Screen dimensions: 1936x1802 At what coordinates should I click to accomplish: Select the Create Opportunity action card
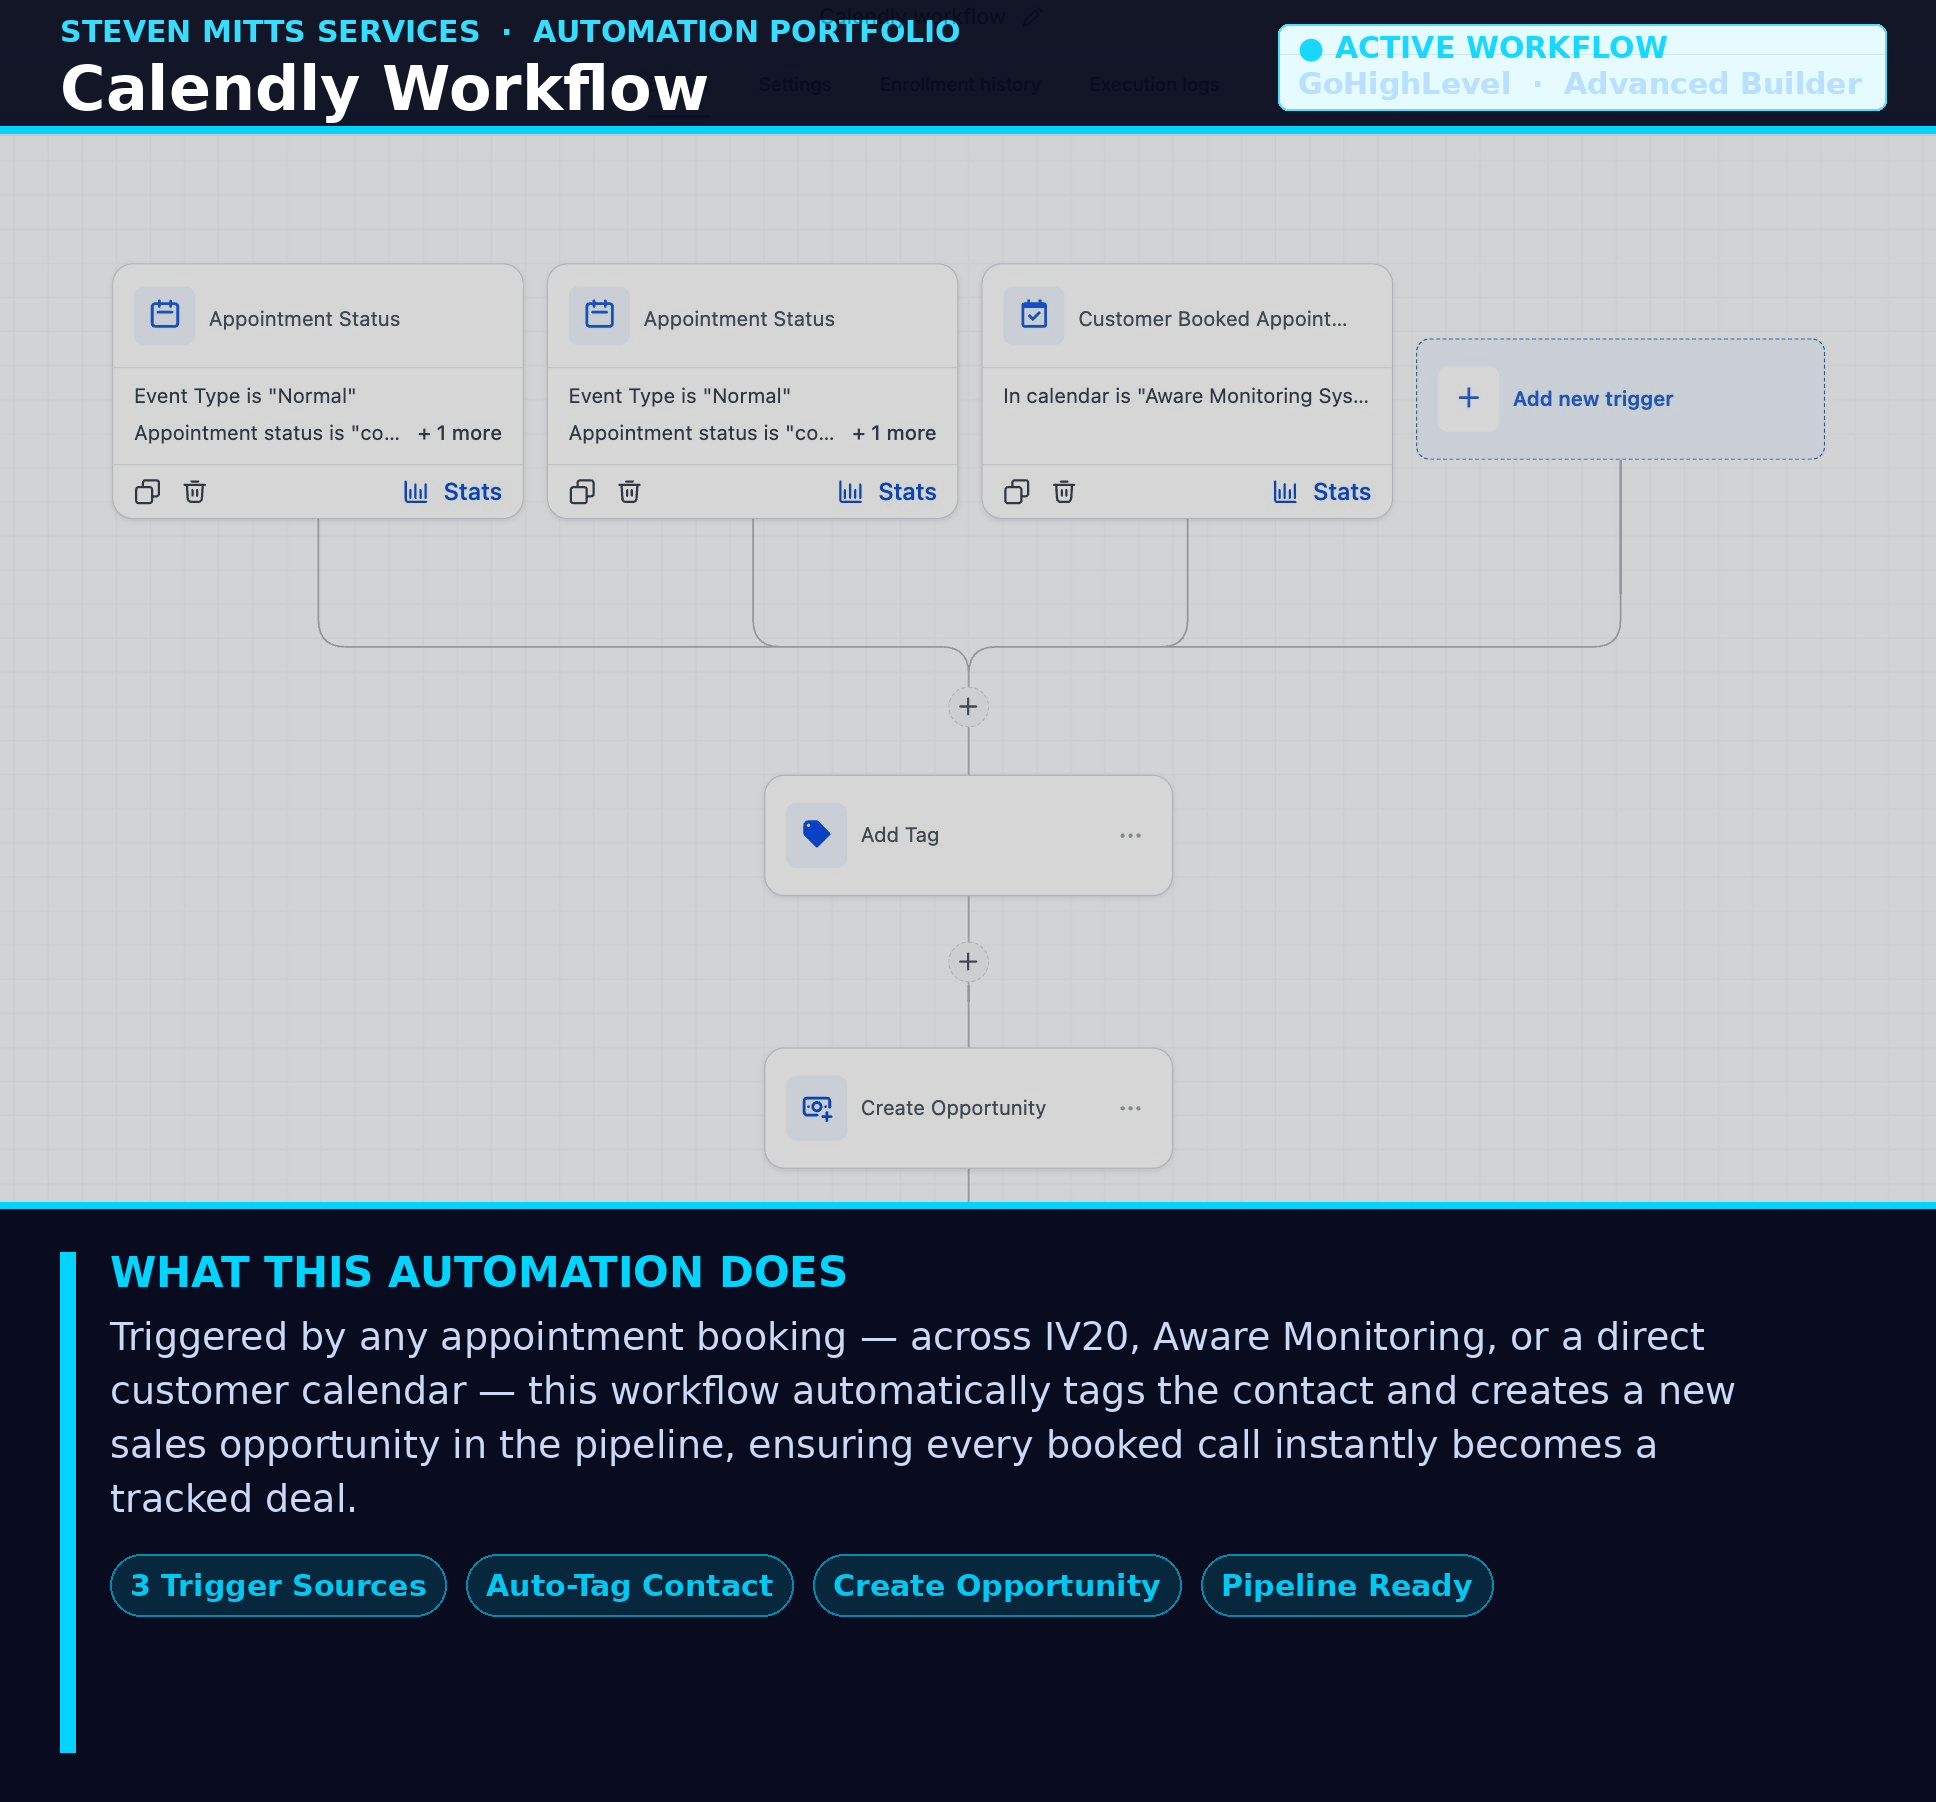968,1108
